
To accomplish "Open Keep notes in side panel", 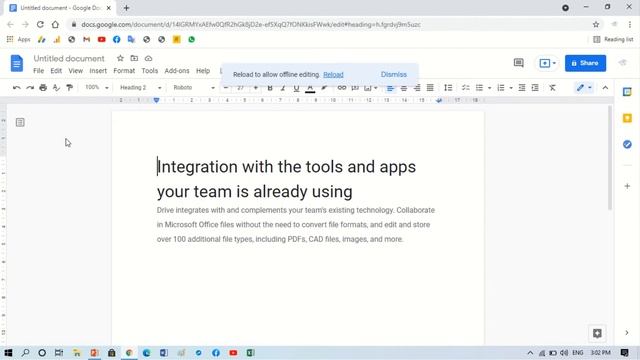I will [x=627, y=118].
